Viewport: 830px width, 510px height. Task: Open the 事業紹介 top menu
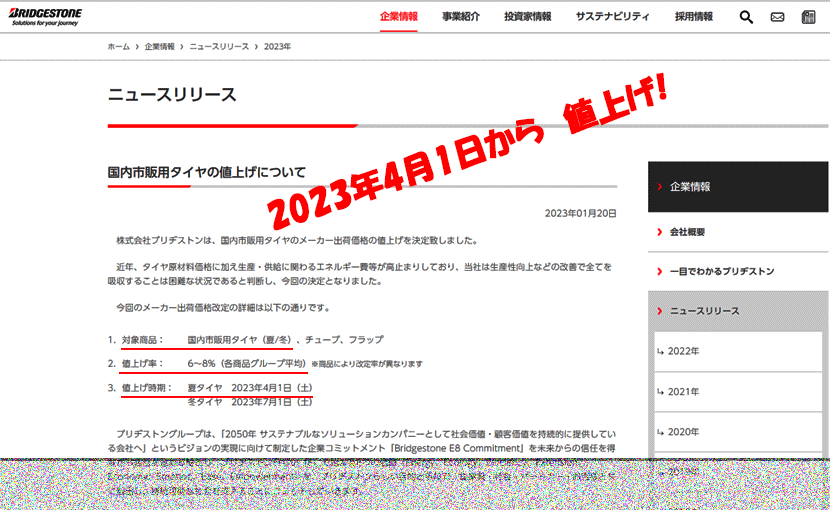click(x=461, y=16)
